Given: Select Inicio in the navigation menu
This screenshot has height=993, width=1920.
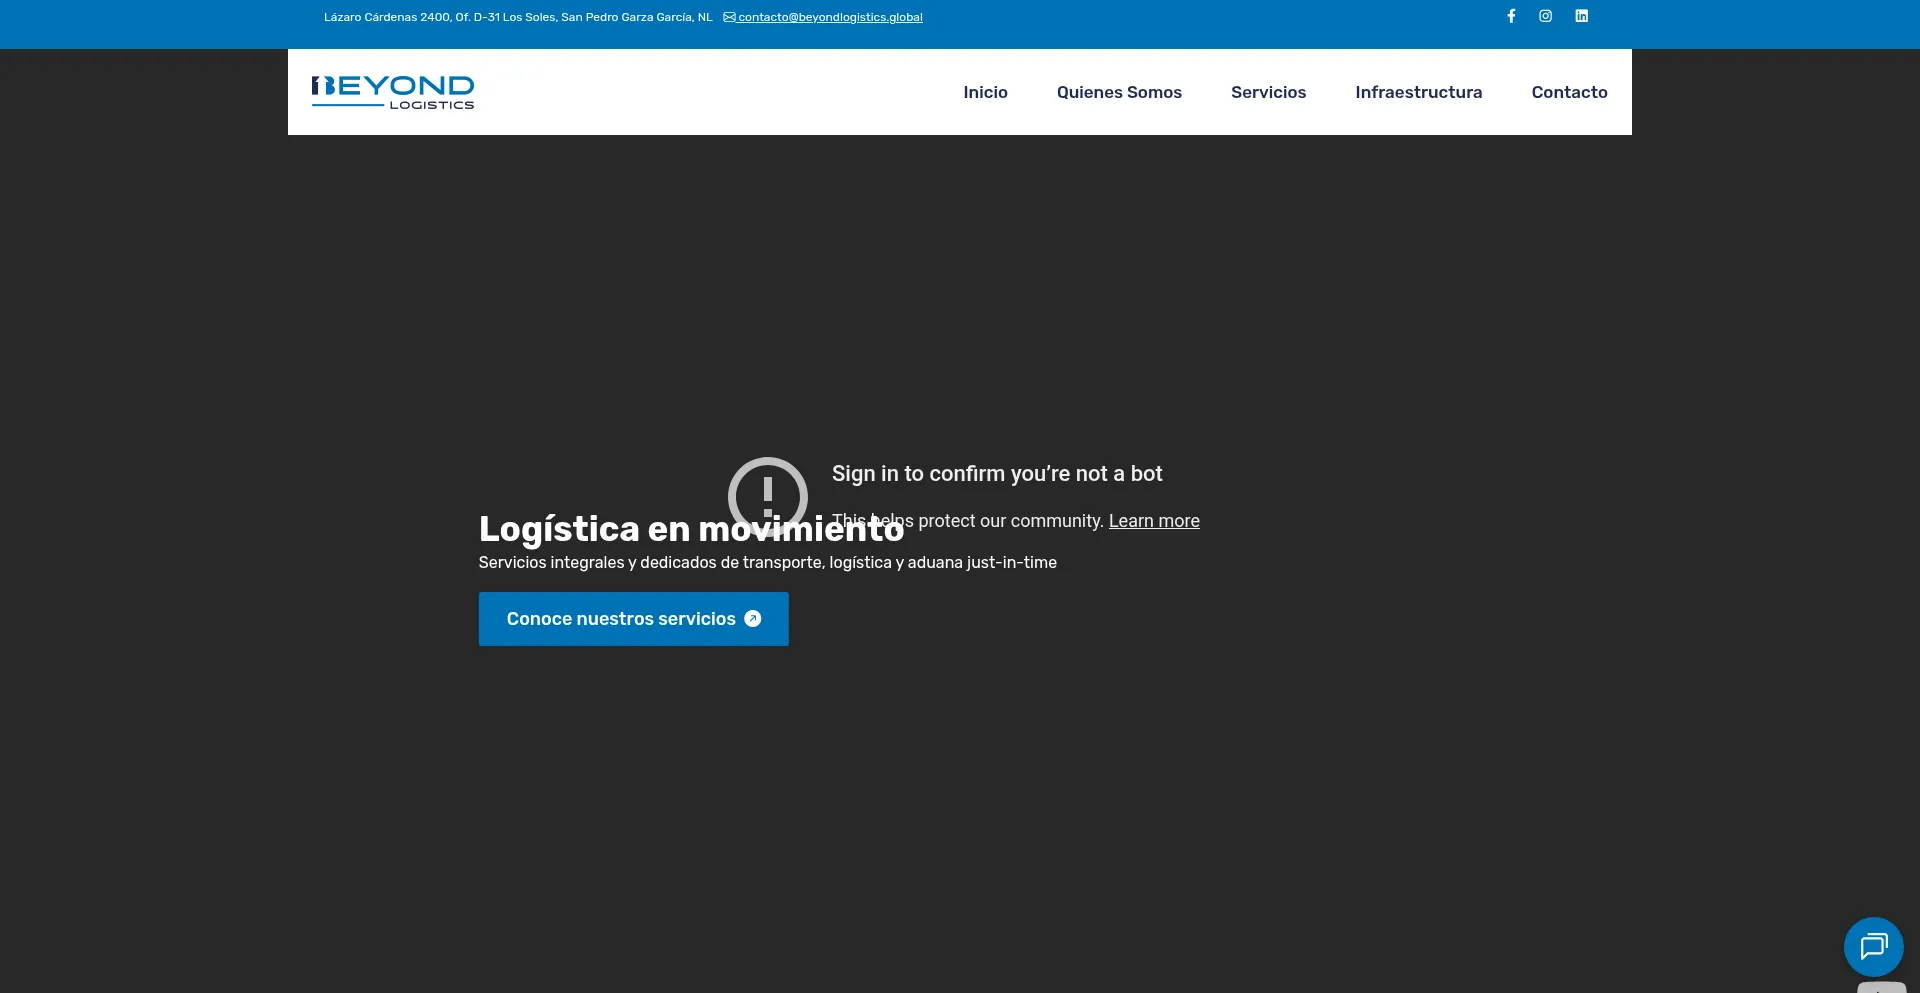Looking at the screenshot, I should coord(985,92).
